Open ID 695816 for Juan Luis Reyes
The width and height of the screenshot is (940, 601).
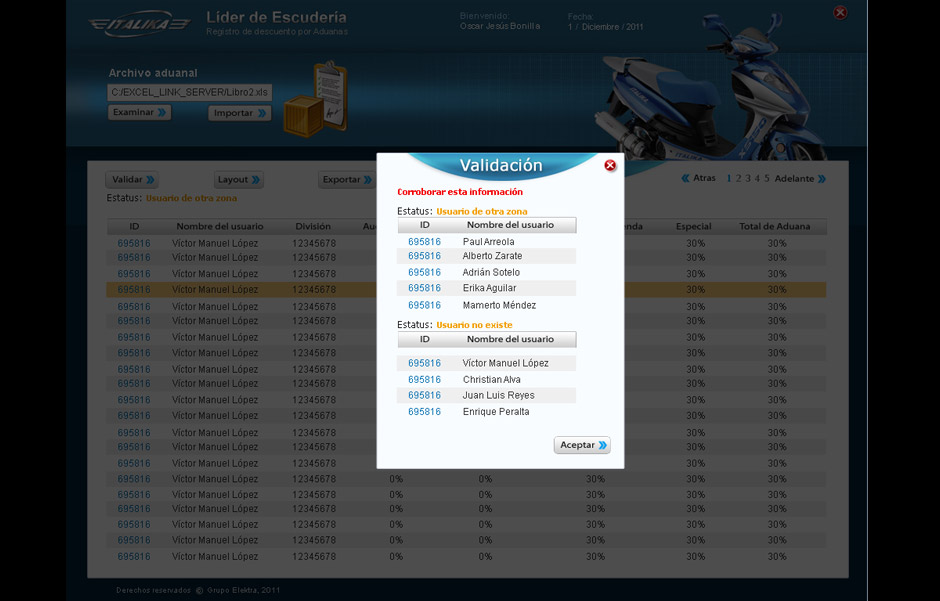pyautogui.click(x=424, y=395)
